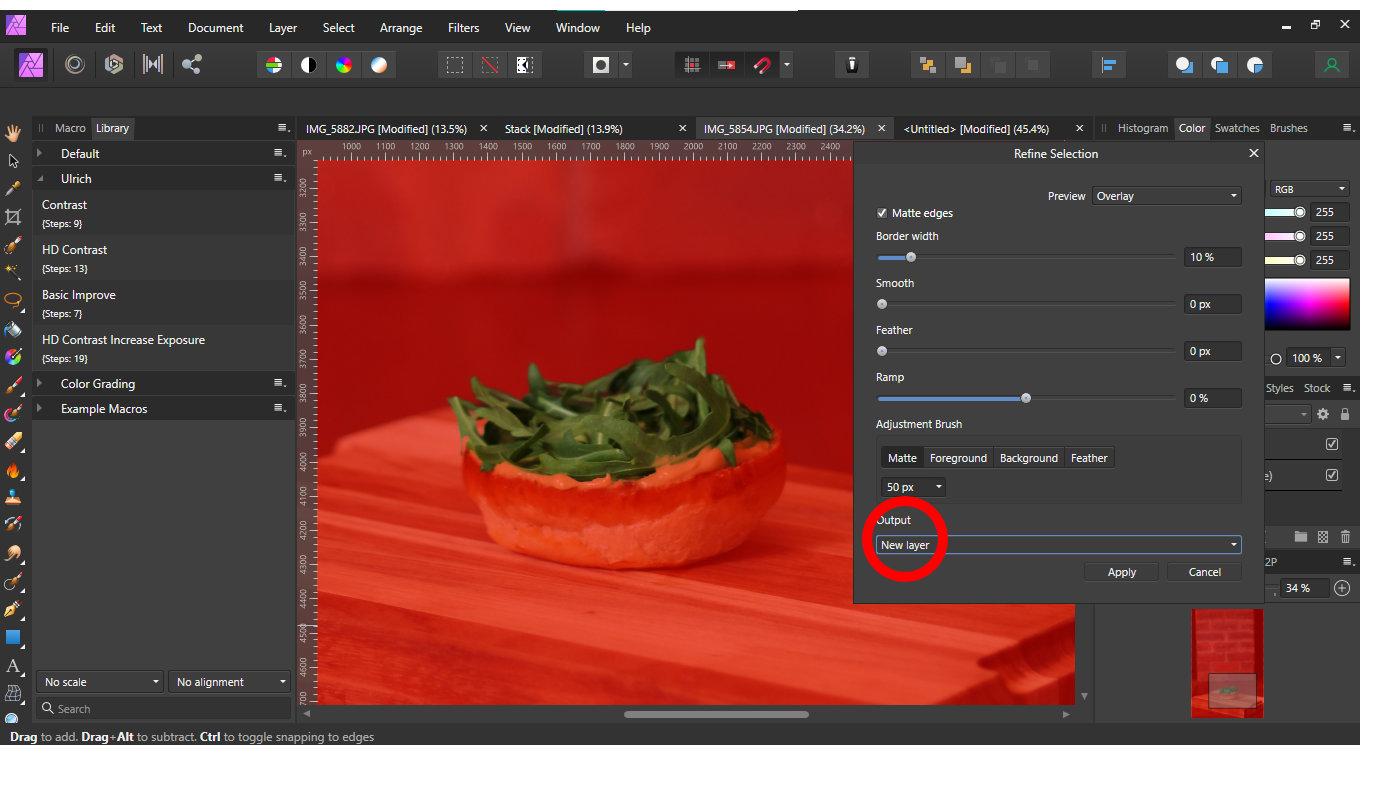Switch to the Swatches tab
This screenshot has height=800, width=1400.
point(1237,128)
